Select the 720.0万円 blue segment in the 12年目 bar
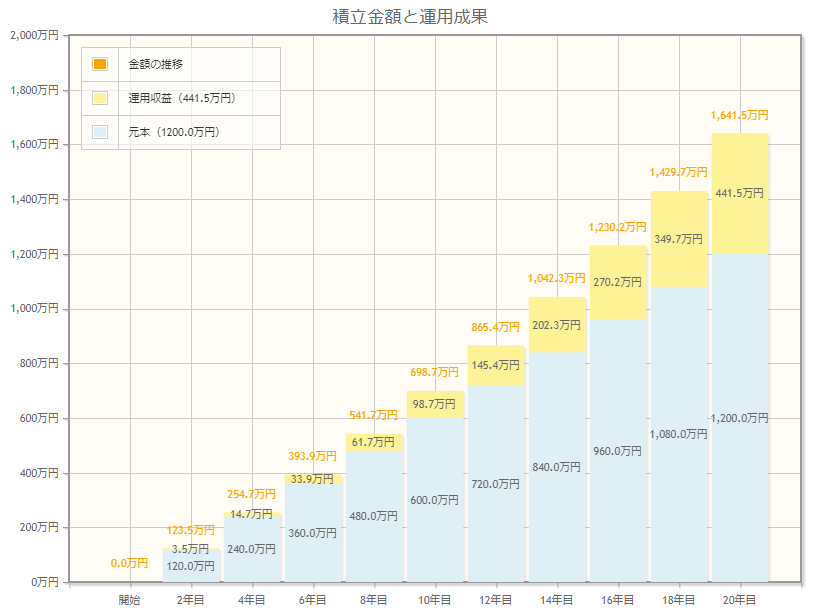 (496, 484)
